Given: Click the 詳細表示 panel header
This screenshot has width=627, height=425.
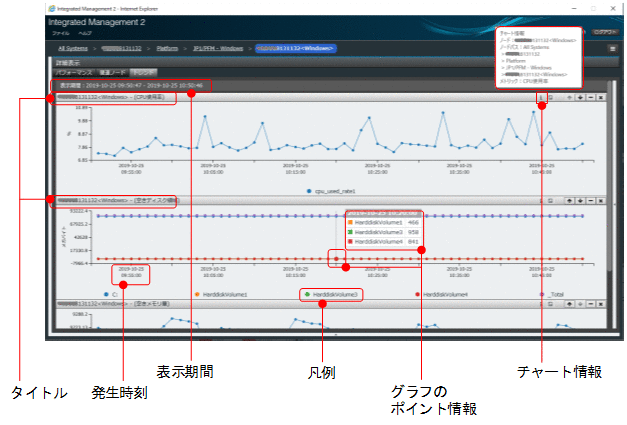Looking at the screenshot, I should pyautogui.click(x=335, y=63).
